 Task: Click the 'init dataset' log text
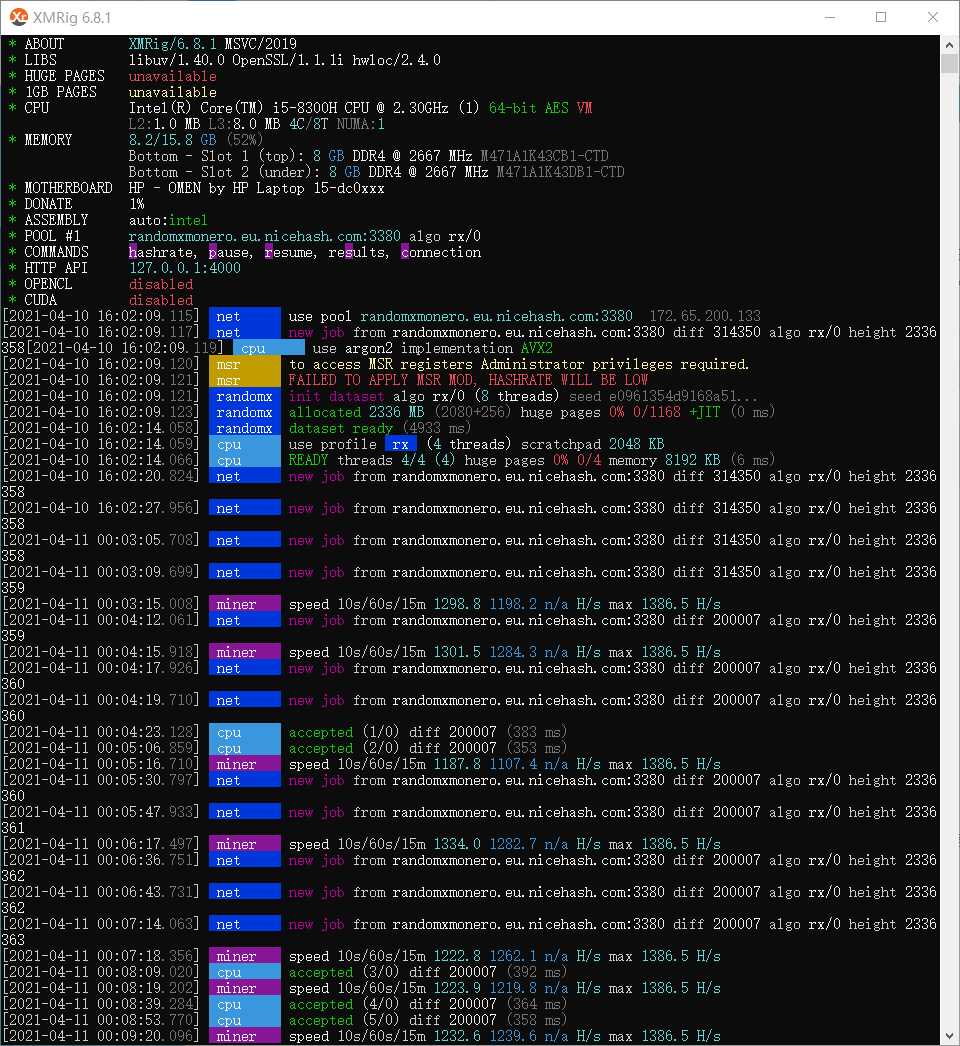coord(336,396)
